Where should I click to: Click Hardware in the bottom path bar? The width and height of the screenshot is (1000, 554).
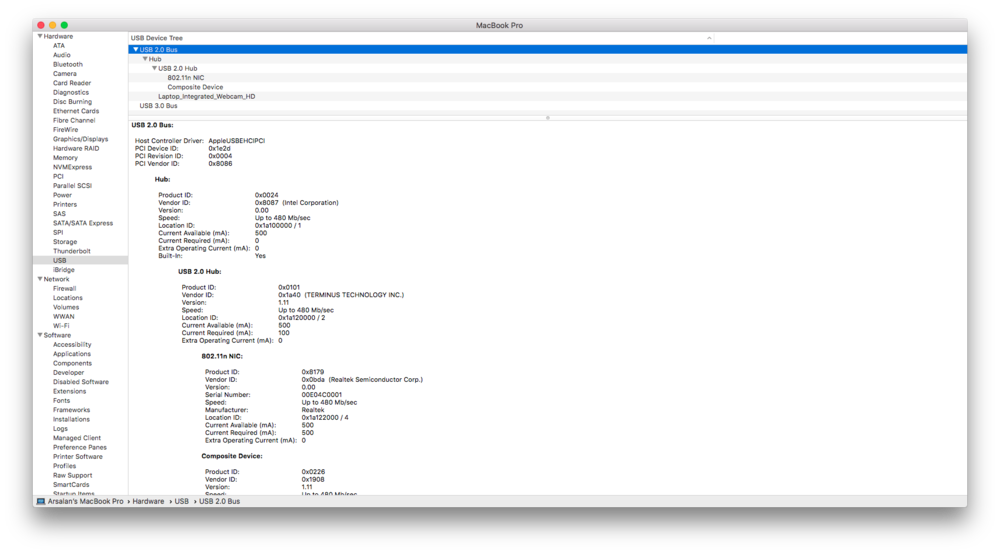pos(148,501)
